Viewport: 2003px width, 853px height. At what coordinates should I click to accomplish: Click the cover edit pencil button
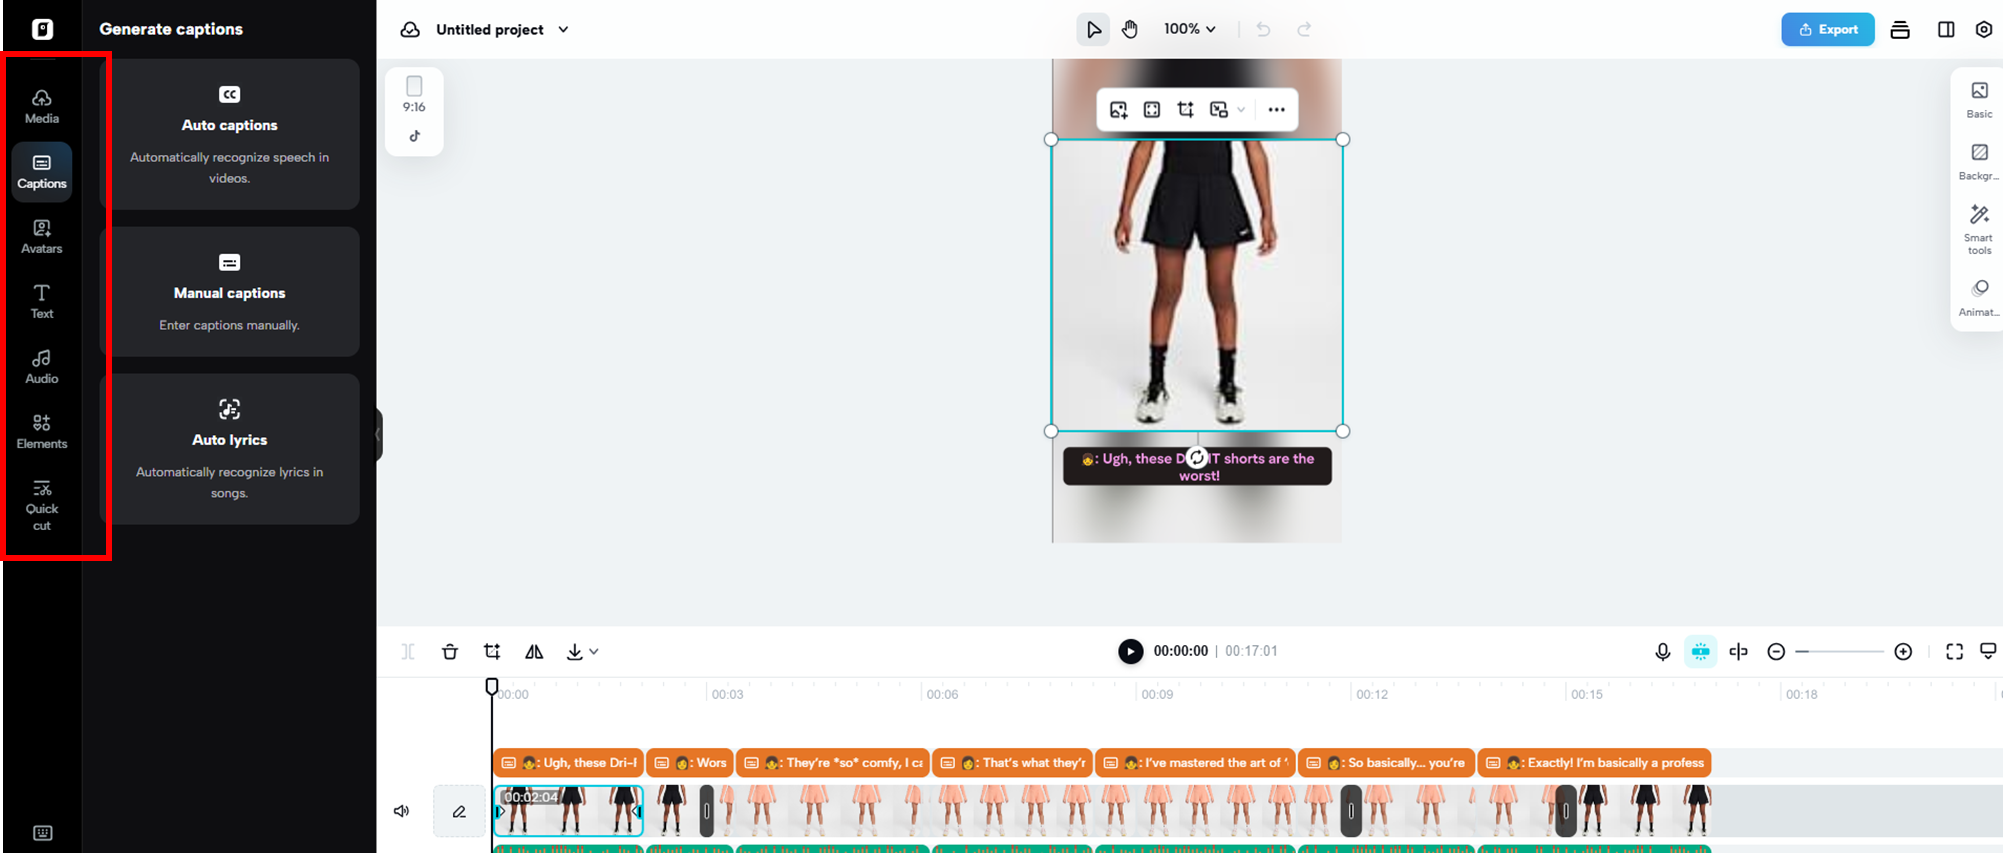459,811
